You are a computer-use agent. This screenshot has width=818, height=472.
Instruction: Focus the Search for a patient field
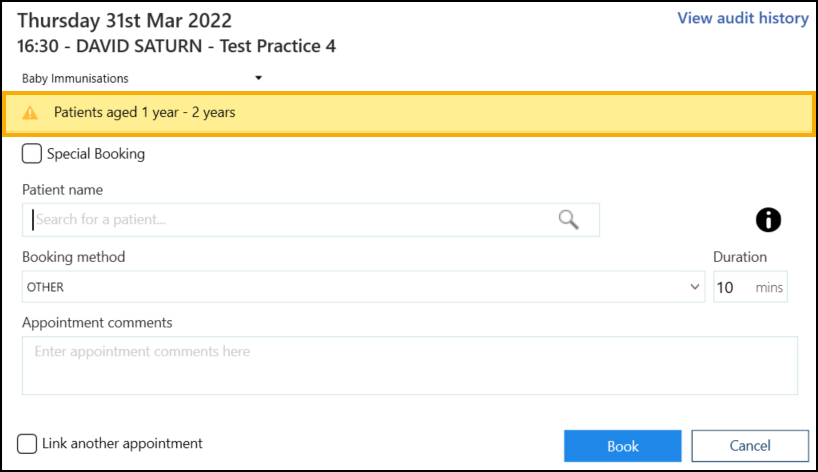(290, 220)
